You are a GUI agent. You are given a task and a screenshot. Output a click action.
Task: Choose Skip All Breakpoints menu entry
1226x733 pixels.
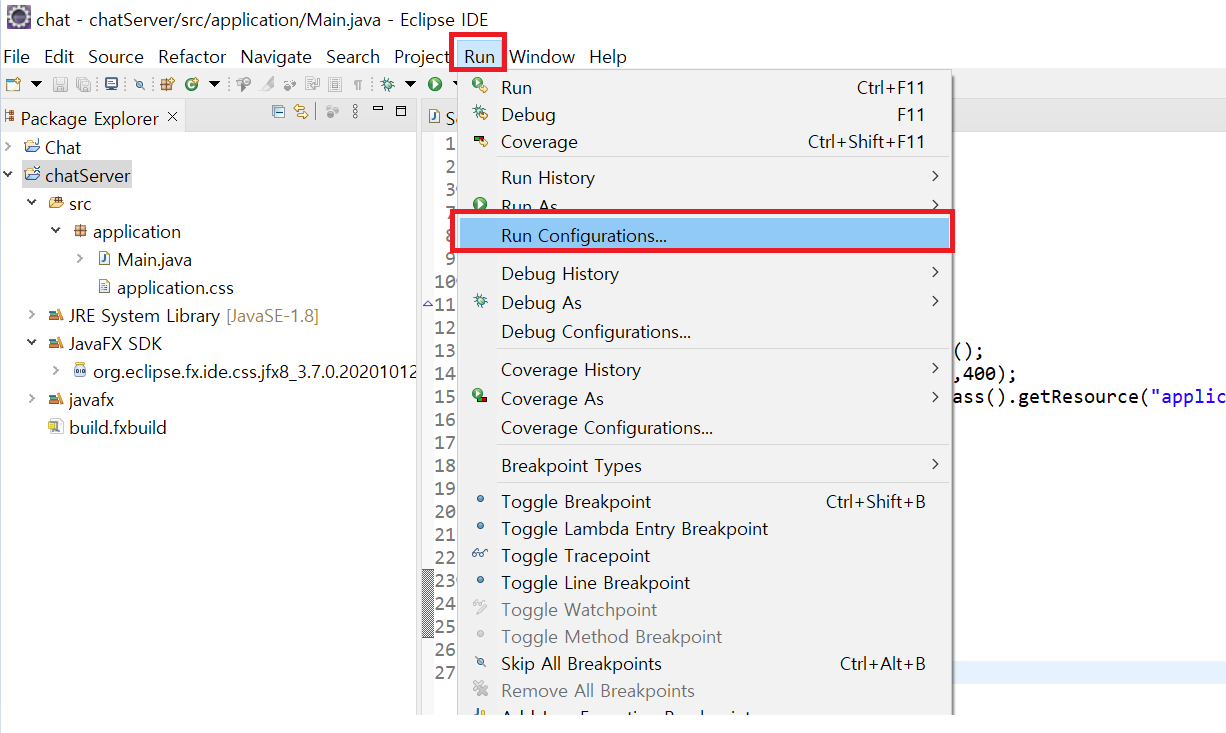[705, 664]
